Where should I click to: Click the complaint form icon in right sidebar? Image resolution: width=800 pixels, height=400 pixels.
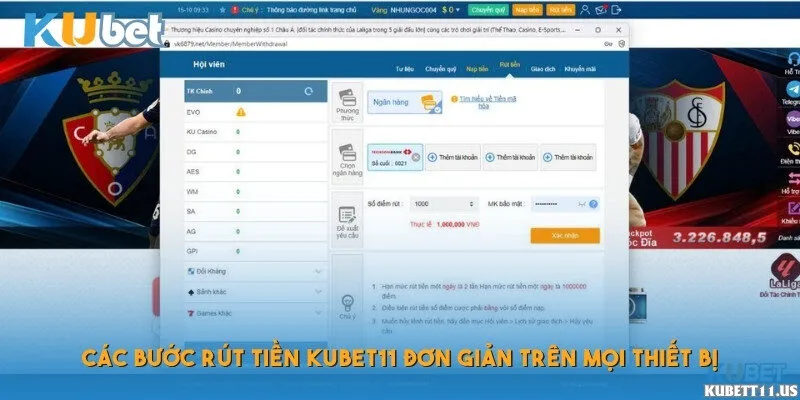point(794,208)
